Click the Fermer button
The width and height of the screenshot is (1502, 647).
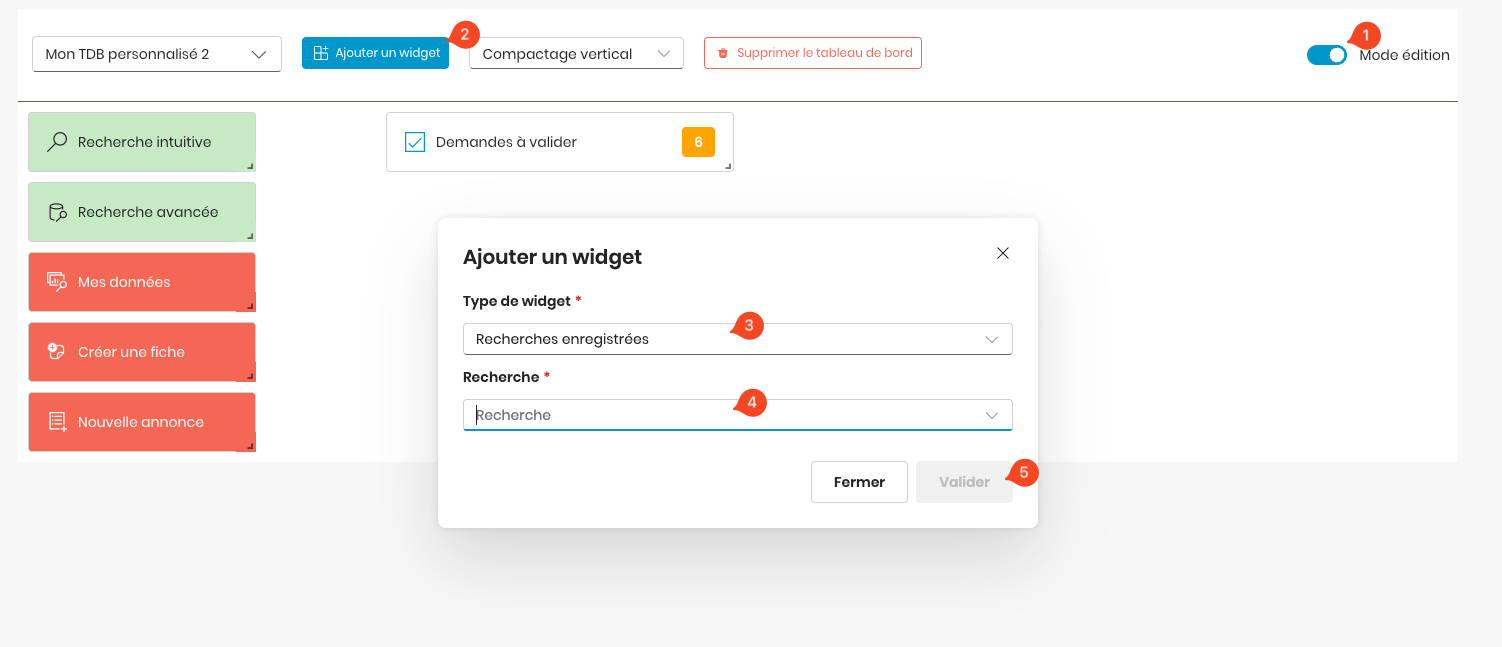click(859, 482)
